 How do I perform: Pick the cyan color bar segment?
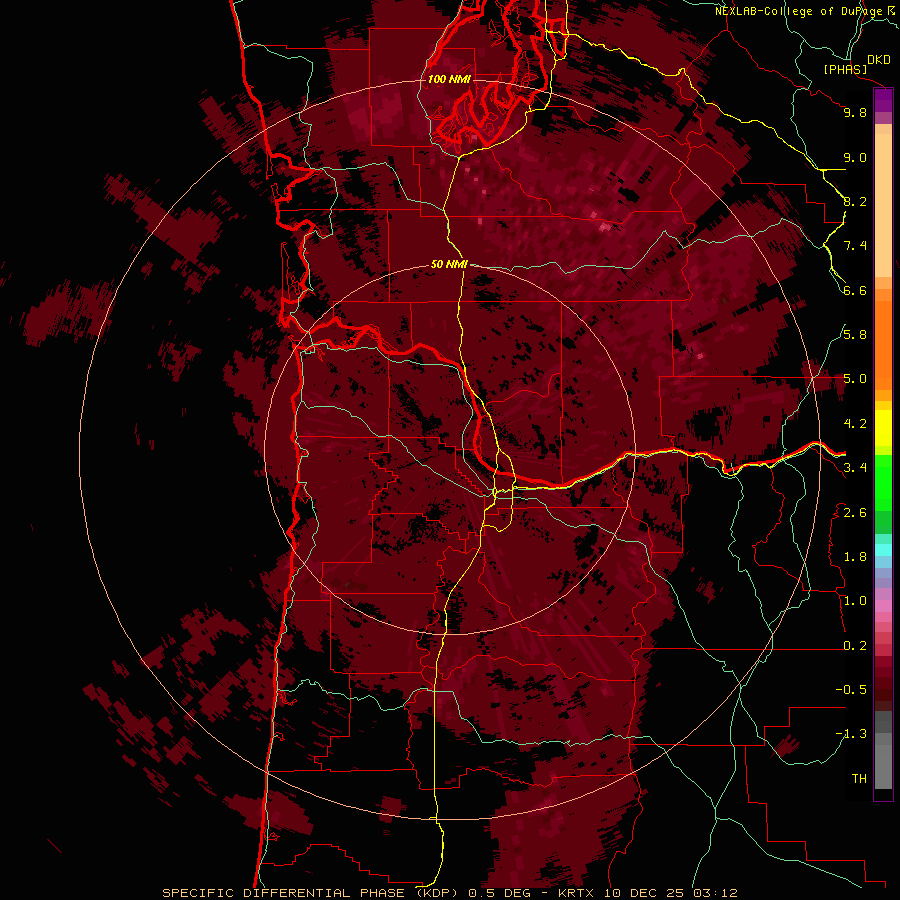pyautogui.click(x=883, y=549)
